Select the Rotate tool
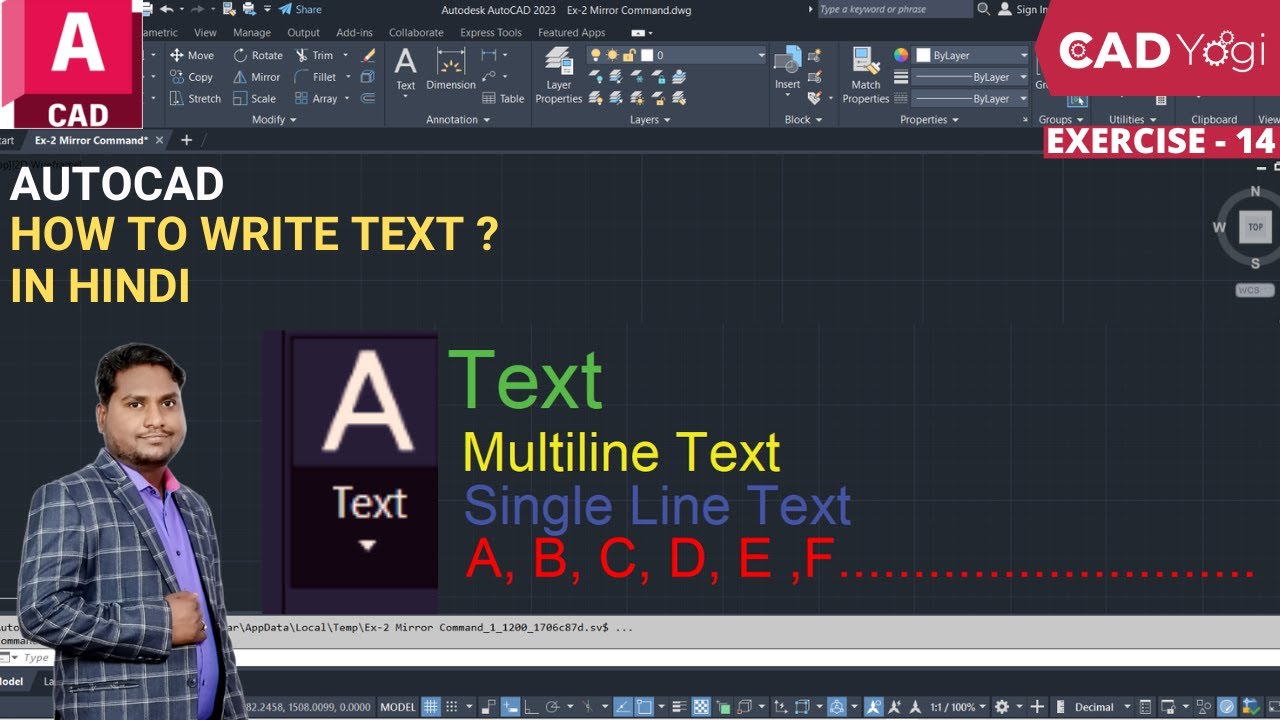Viewport: 1280px width, 720px height. point(258,56)
